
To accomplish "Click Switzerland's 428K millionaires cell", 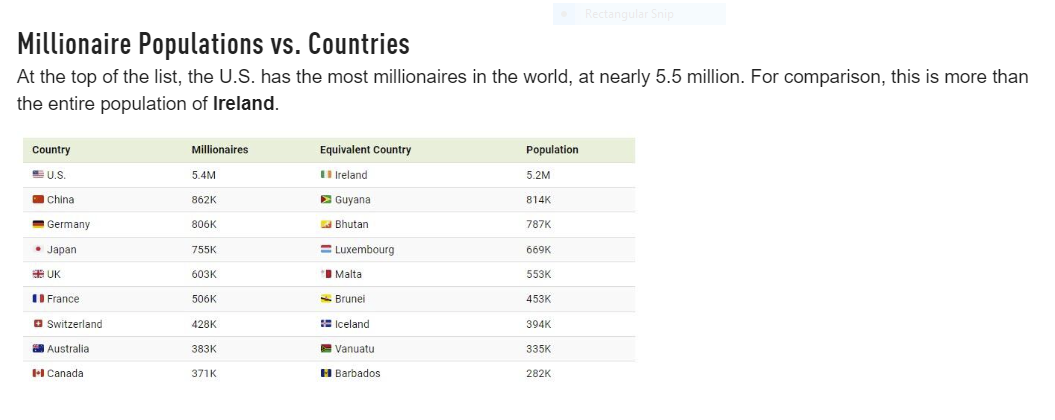I will coord(204,324).
